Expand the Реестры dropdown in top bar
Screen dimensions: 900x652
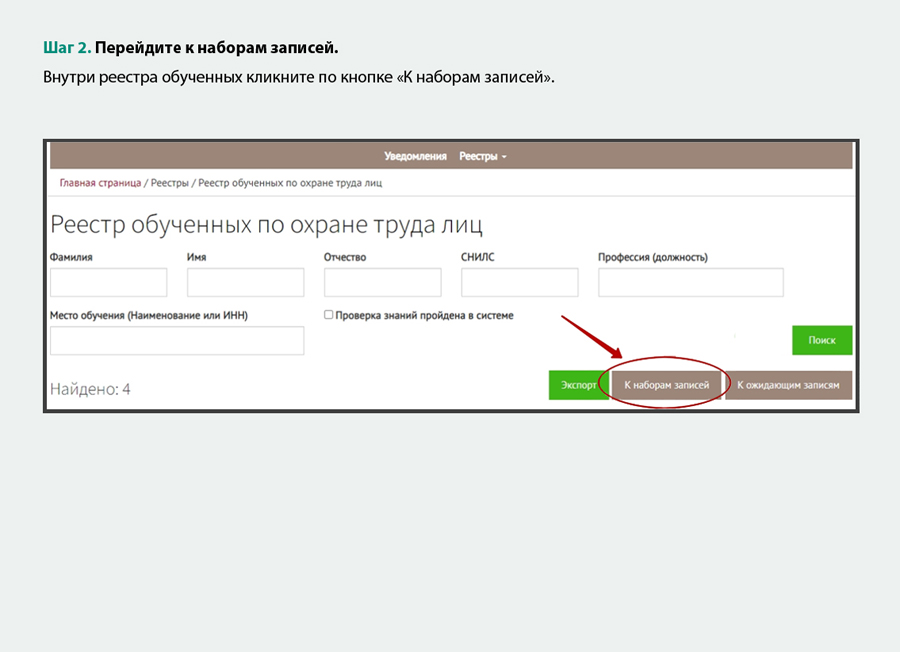(483, 157)
